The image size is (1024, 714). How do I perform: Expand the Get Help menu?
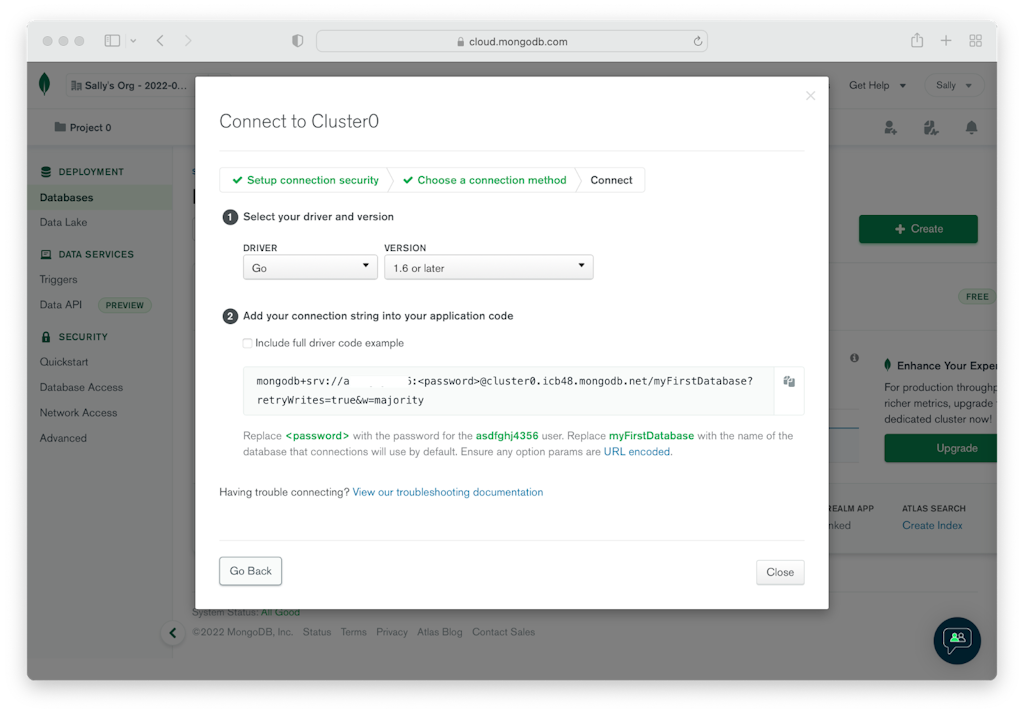tap(877, 86)
